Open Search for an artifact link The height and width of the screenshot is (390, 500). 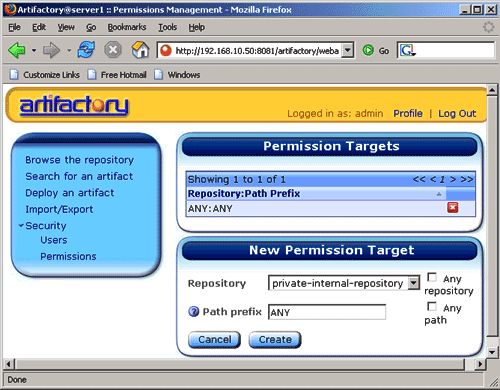(79, 176)
